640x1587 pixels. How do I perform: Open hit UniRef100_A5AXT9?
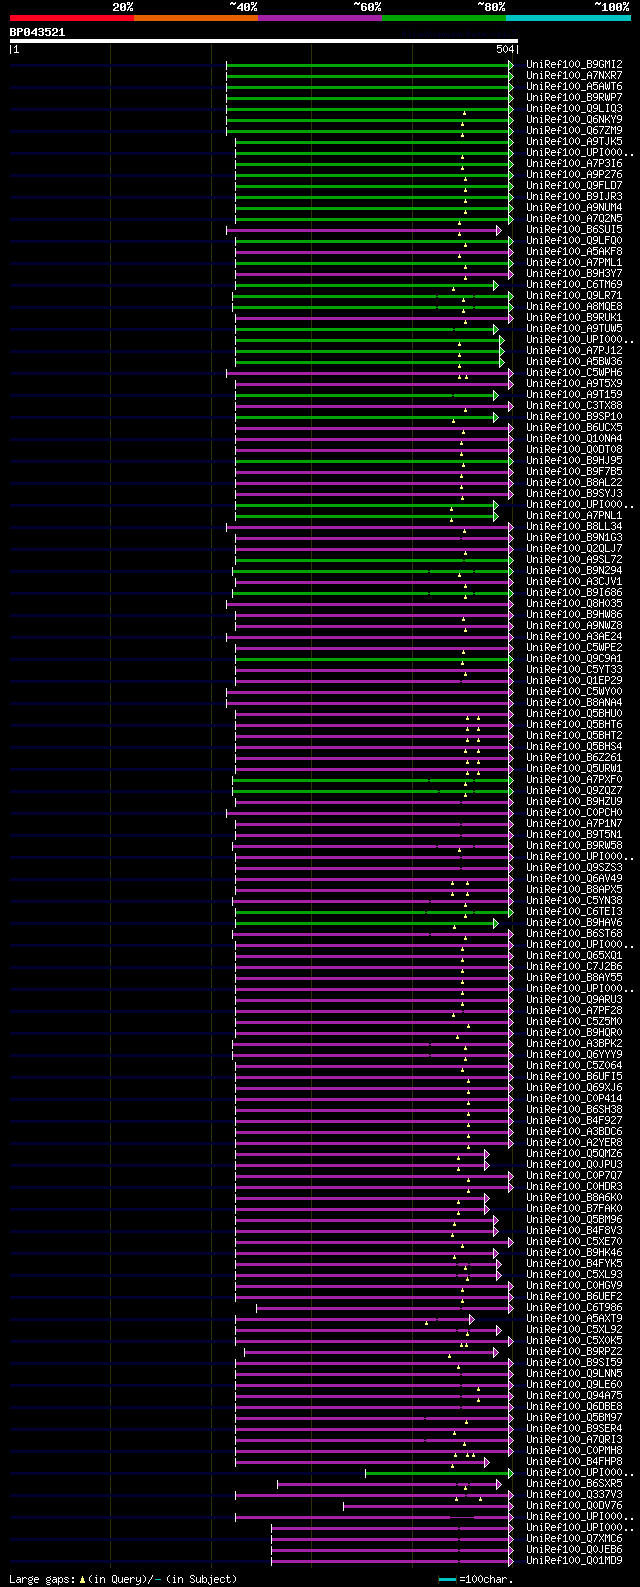(574, 1318)
